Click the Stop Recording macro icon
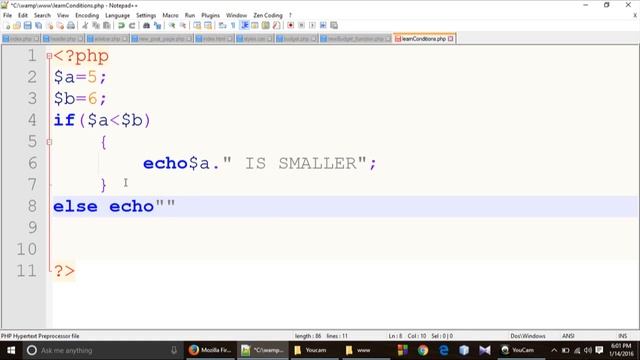 tap(301, 26)
